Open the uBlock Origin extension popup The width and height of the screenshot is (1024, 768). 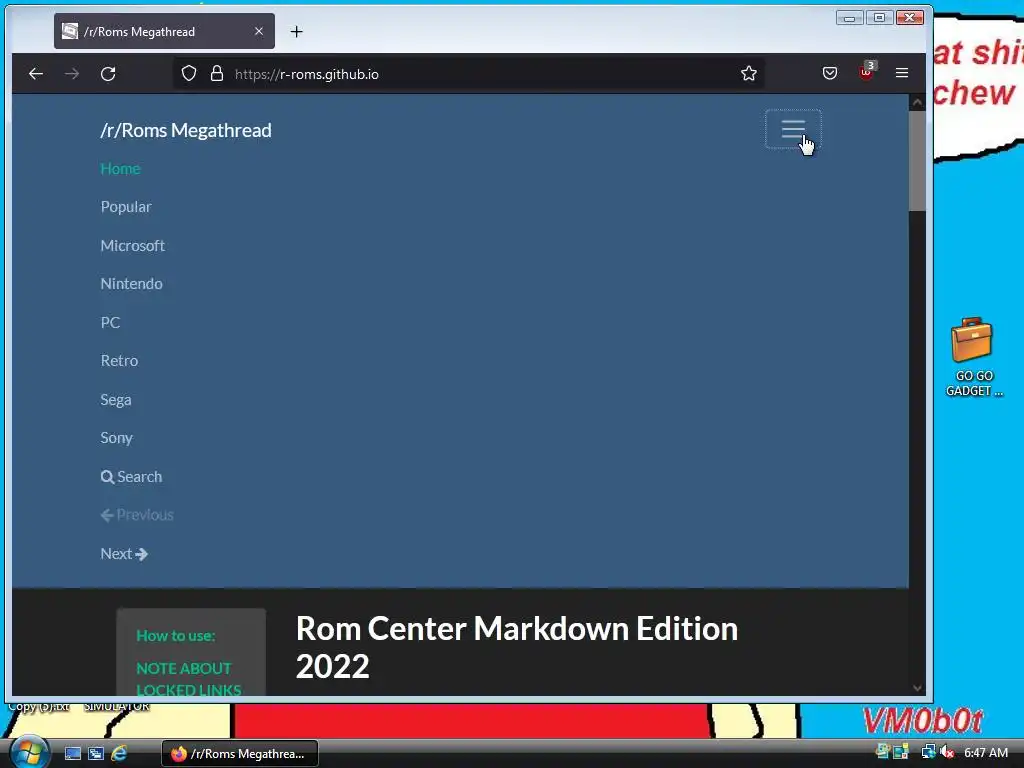pos(867,72)
